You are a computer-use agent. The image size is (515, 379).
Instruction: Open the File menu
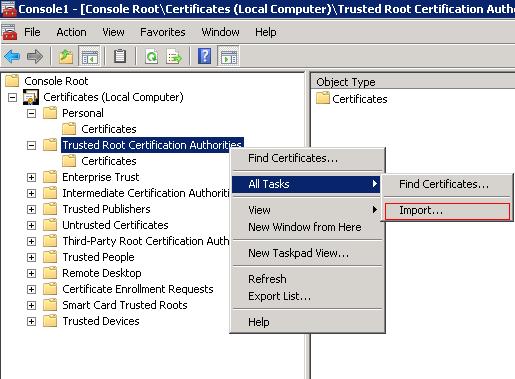[x=32, y=32]
